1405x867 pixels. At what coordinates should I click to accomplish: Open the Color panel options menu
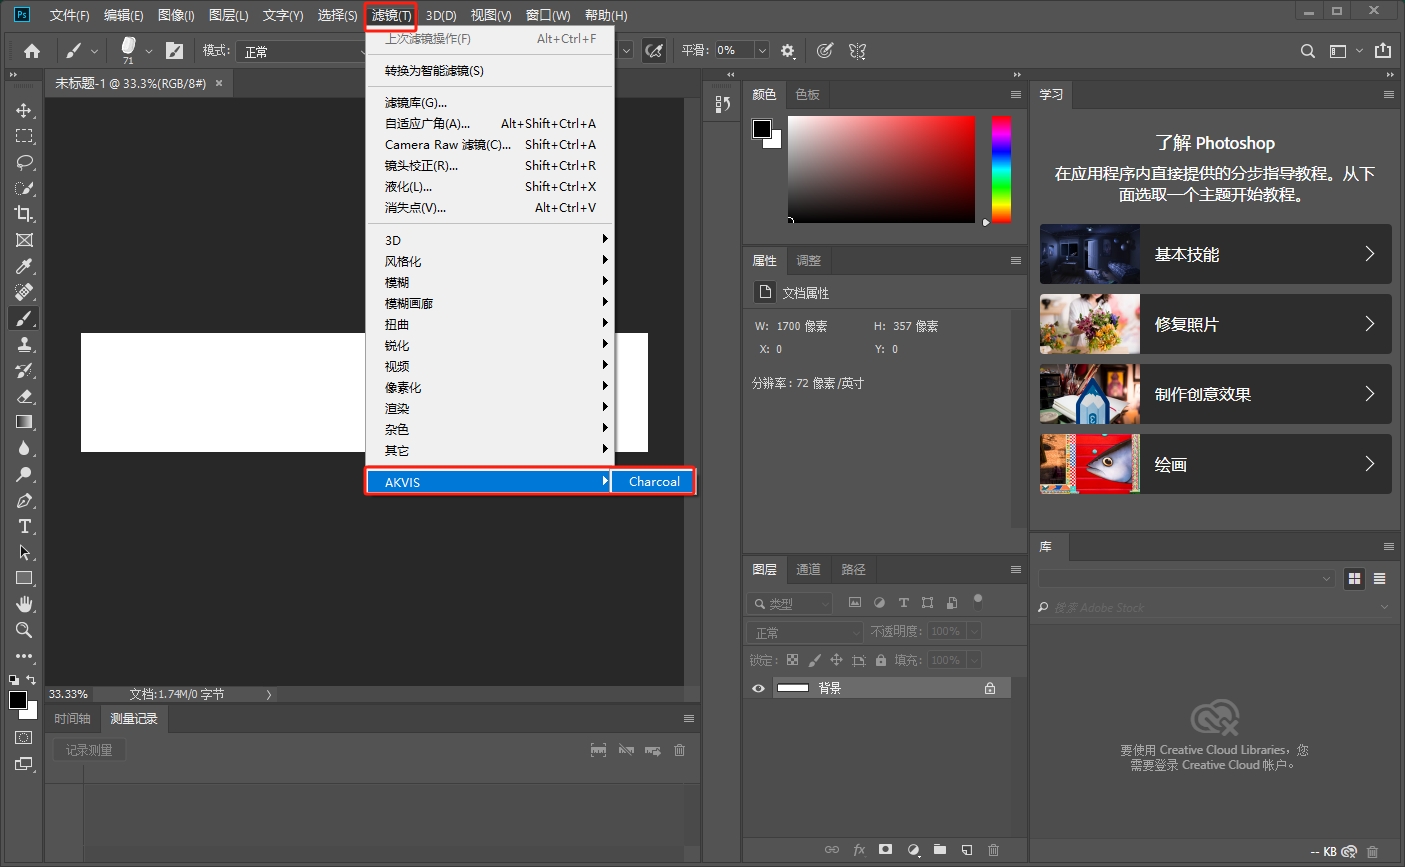[1016, 95]
